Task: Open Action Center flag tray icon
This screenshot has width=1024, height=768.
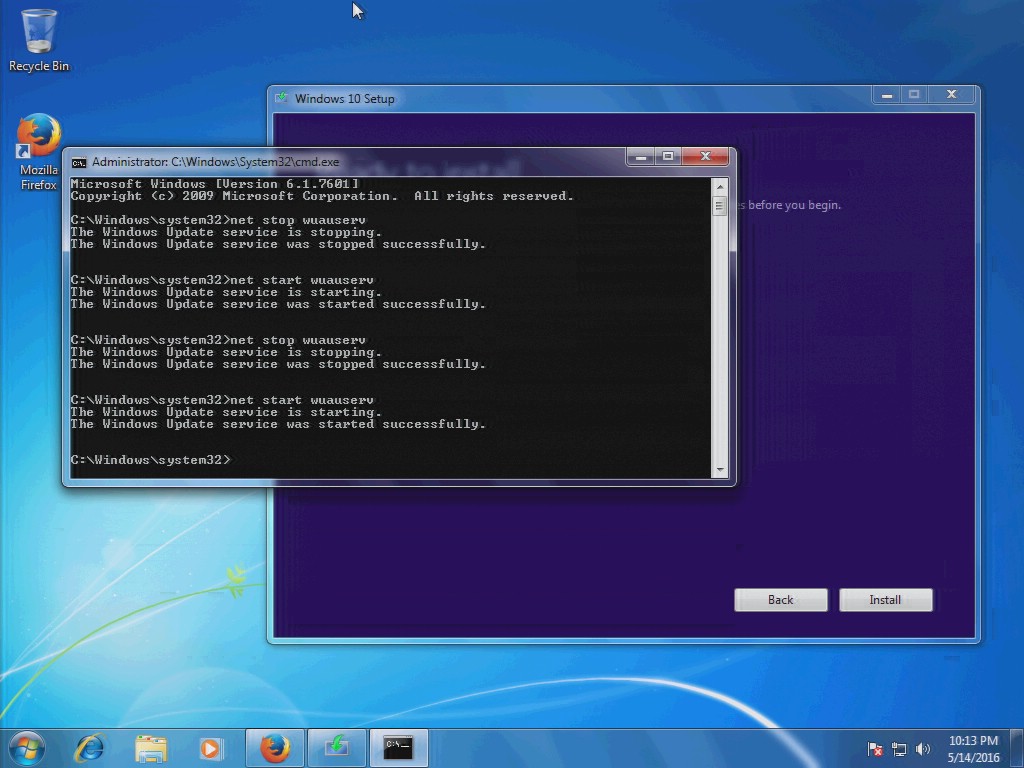Action: point(875,749)
